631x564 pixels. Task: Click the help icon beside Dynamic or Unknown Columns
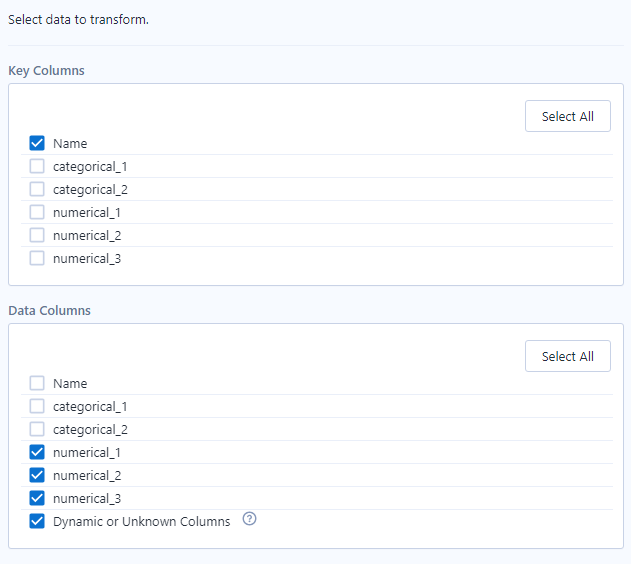tap(250, 520)
